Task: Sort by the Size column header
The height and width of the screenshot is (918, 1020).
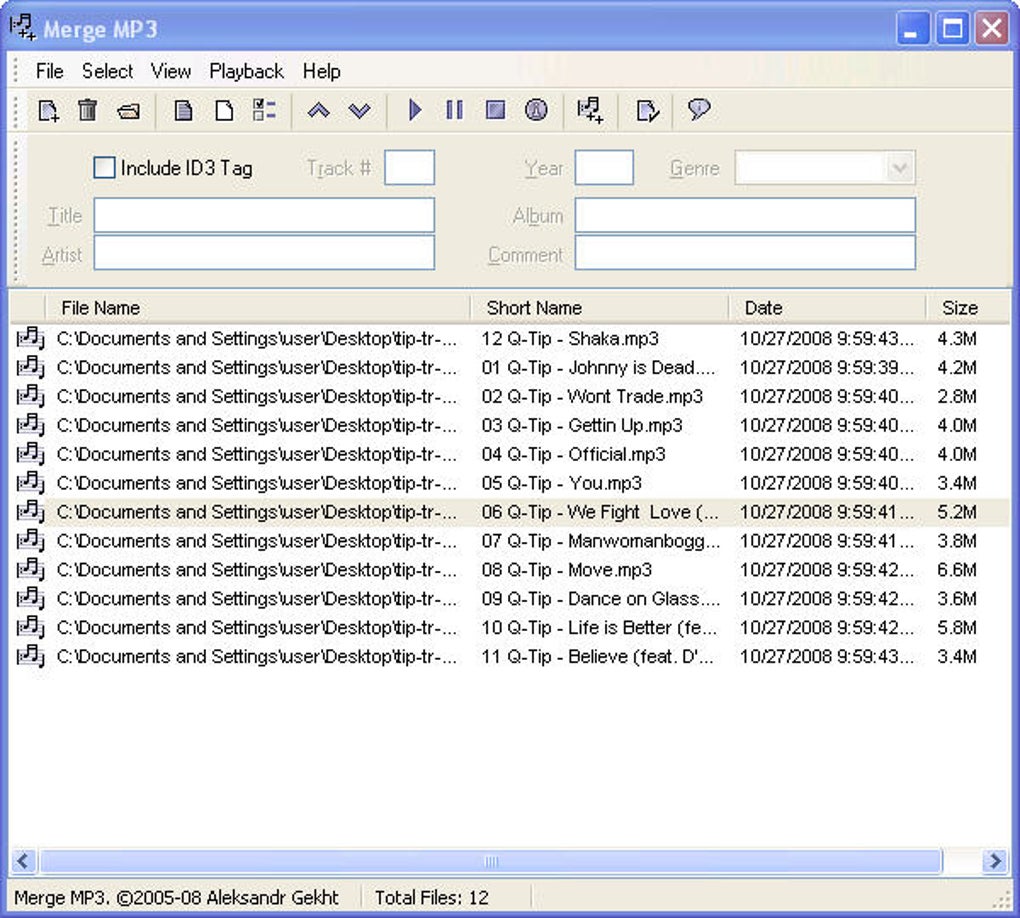Action: [968, 308]
